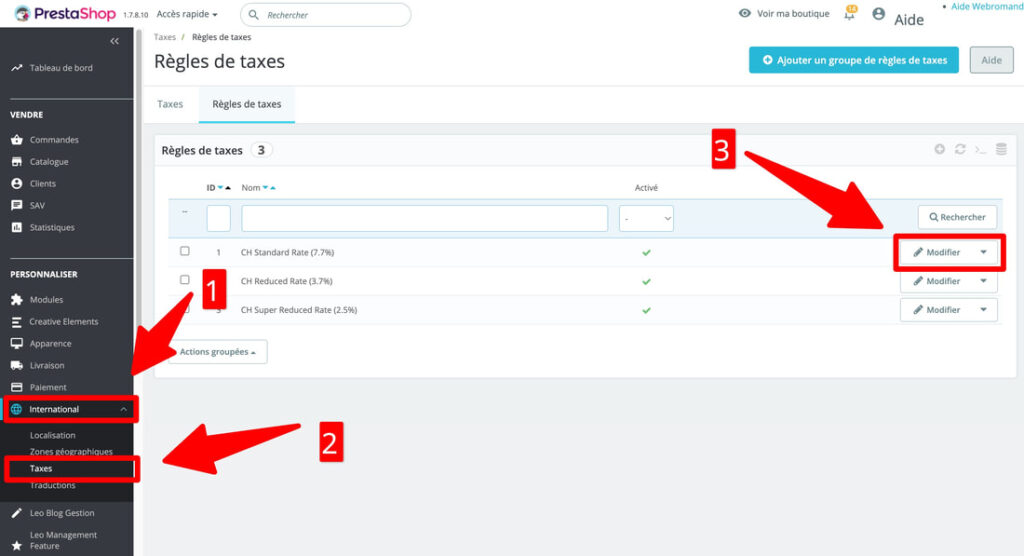Click Ajouter un groupe de règles de taxes
1024x556 pixels.
853,60
